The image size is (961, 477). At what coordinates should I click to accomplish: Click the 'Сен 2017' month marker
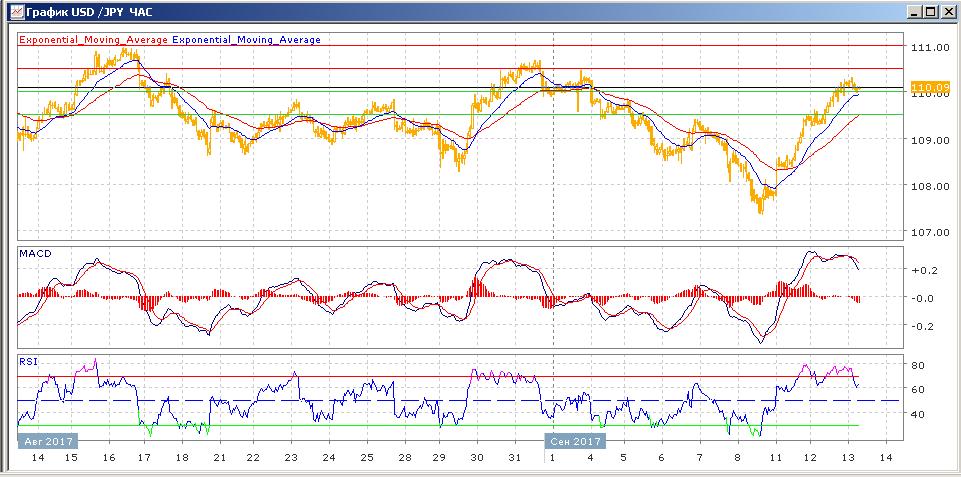point(575,441)
